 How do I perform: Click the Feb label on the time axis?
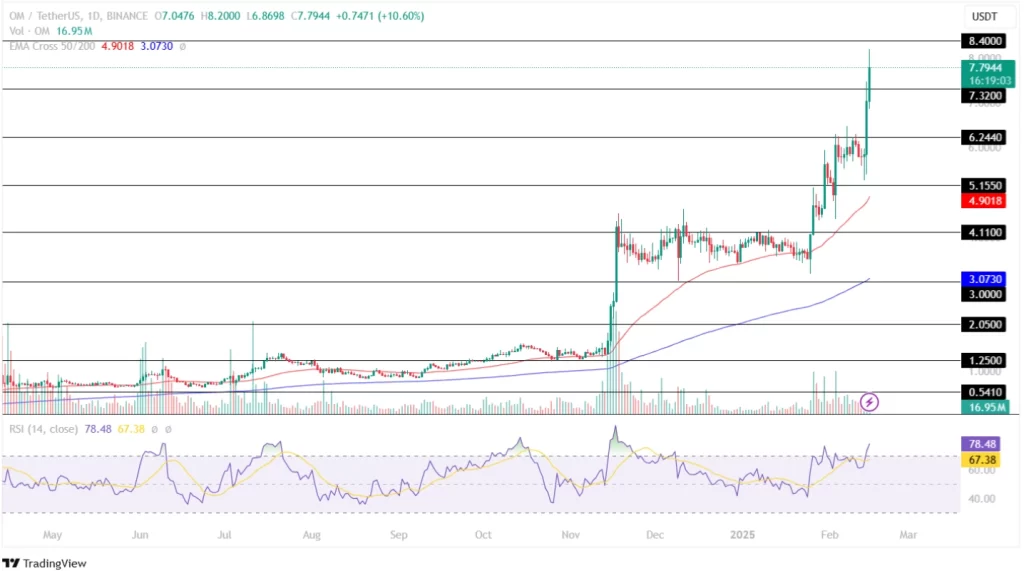829,534
